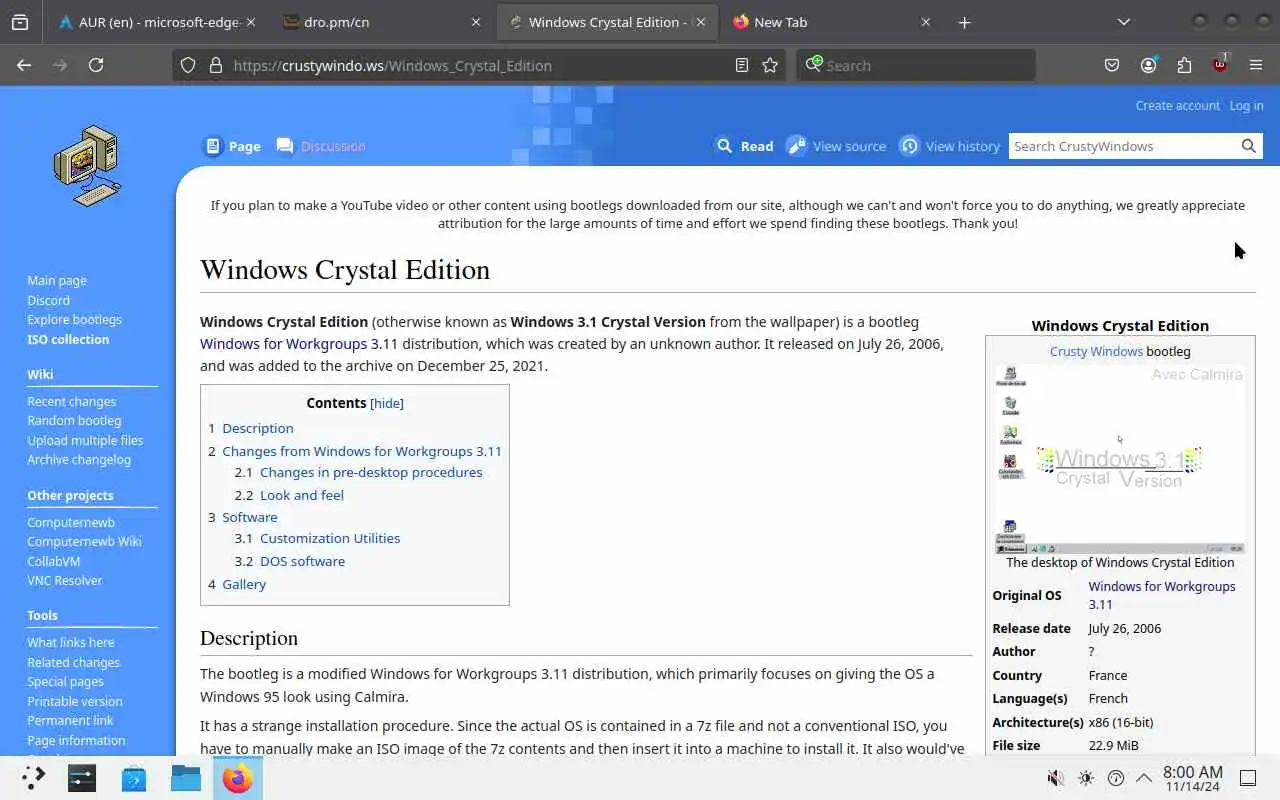
Task: Open the Pocket save icon
Action: (1112, 65)
